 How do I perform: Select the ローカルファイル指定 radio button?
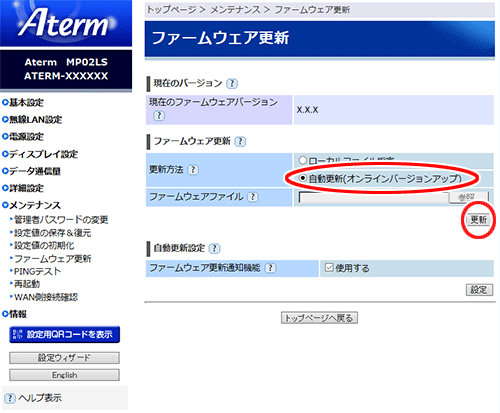[302, 160]
